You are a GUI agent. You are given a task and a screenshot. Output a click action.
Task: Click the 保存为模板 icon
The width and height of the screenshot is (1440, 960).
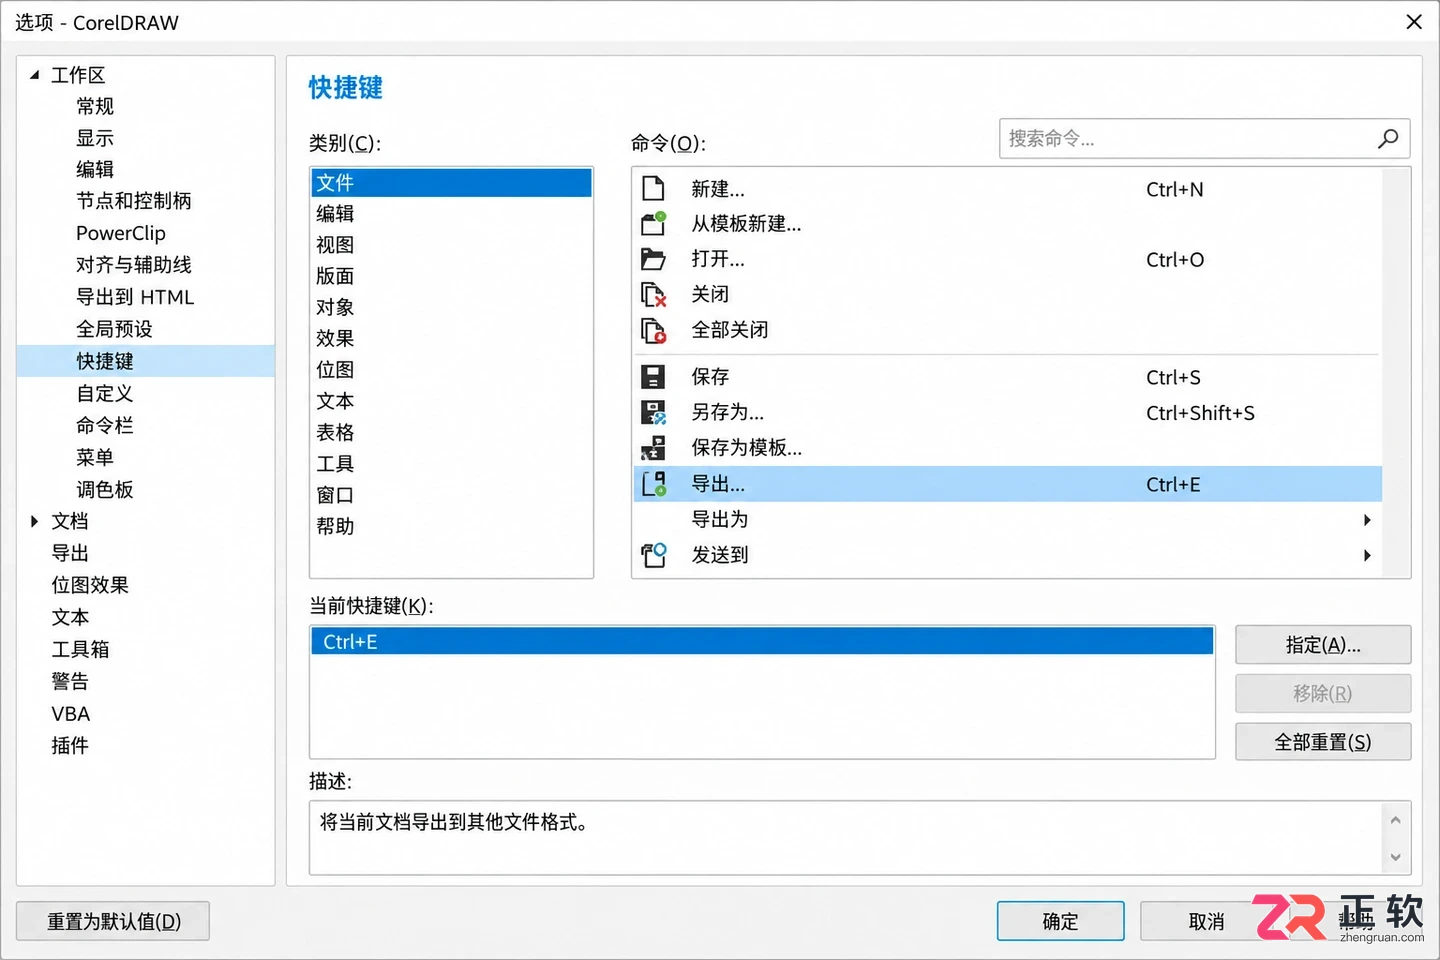pos(653,448)
